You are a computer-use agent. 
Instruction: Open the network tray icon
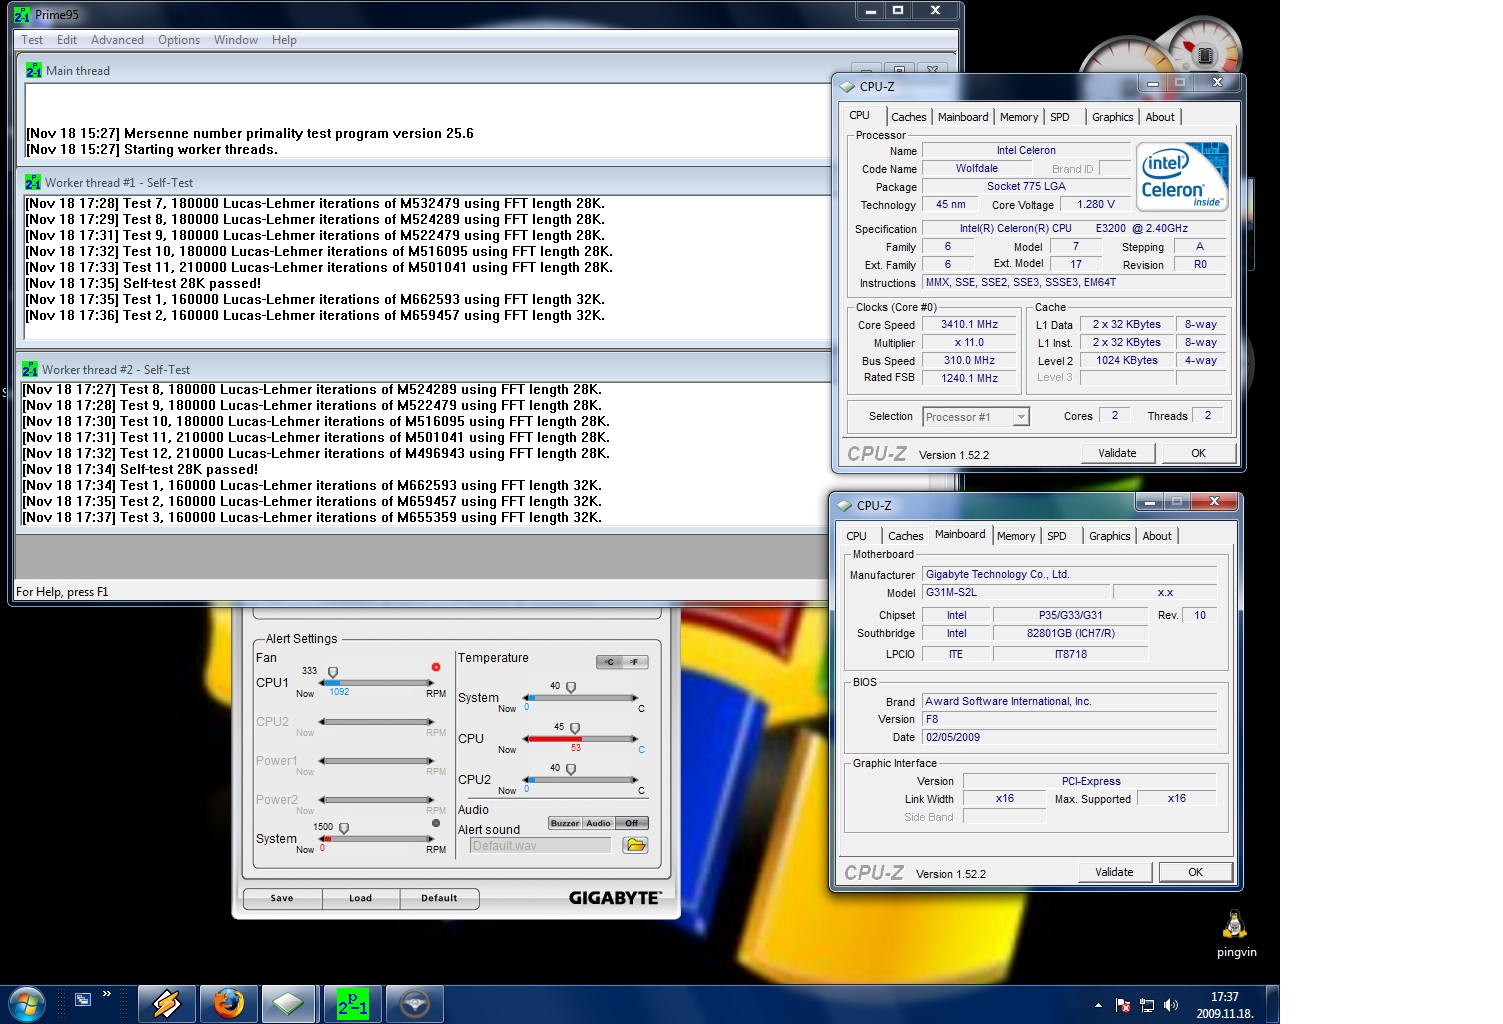tap(1147, 1005)
